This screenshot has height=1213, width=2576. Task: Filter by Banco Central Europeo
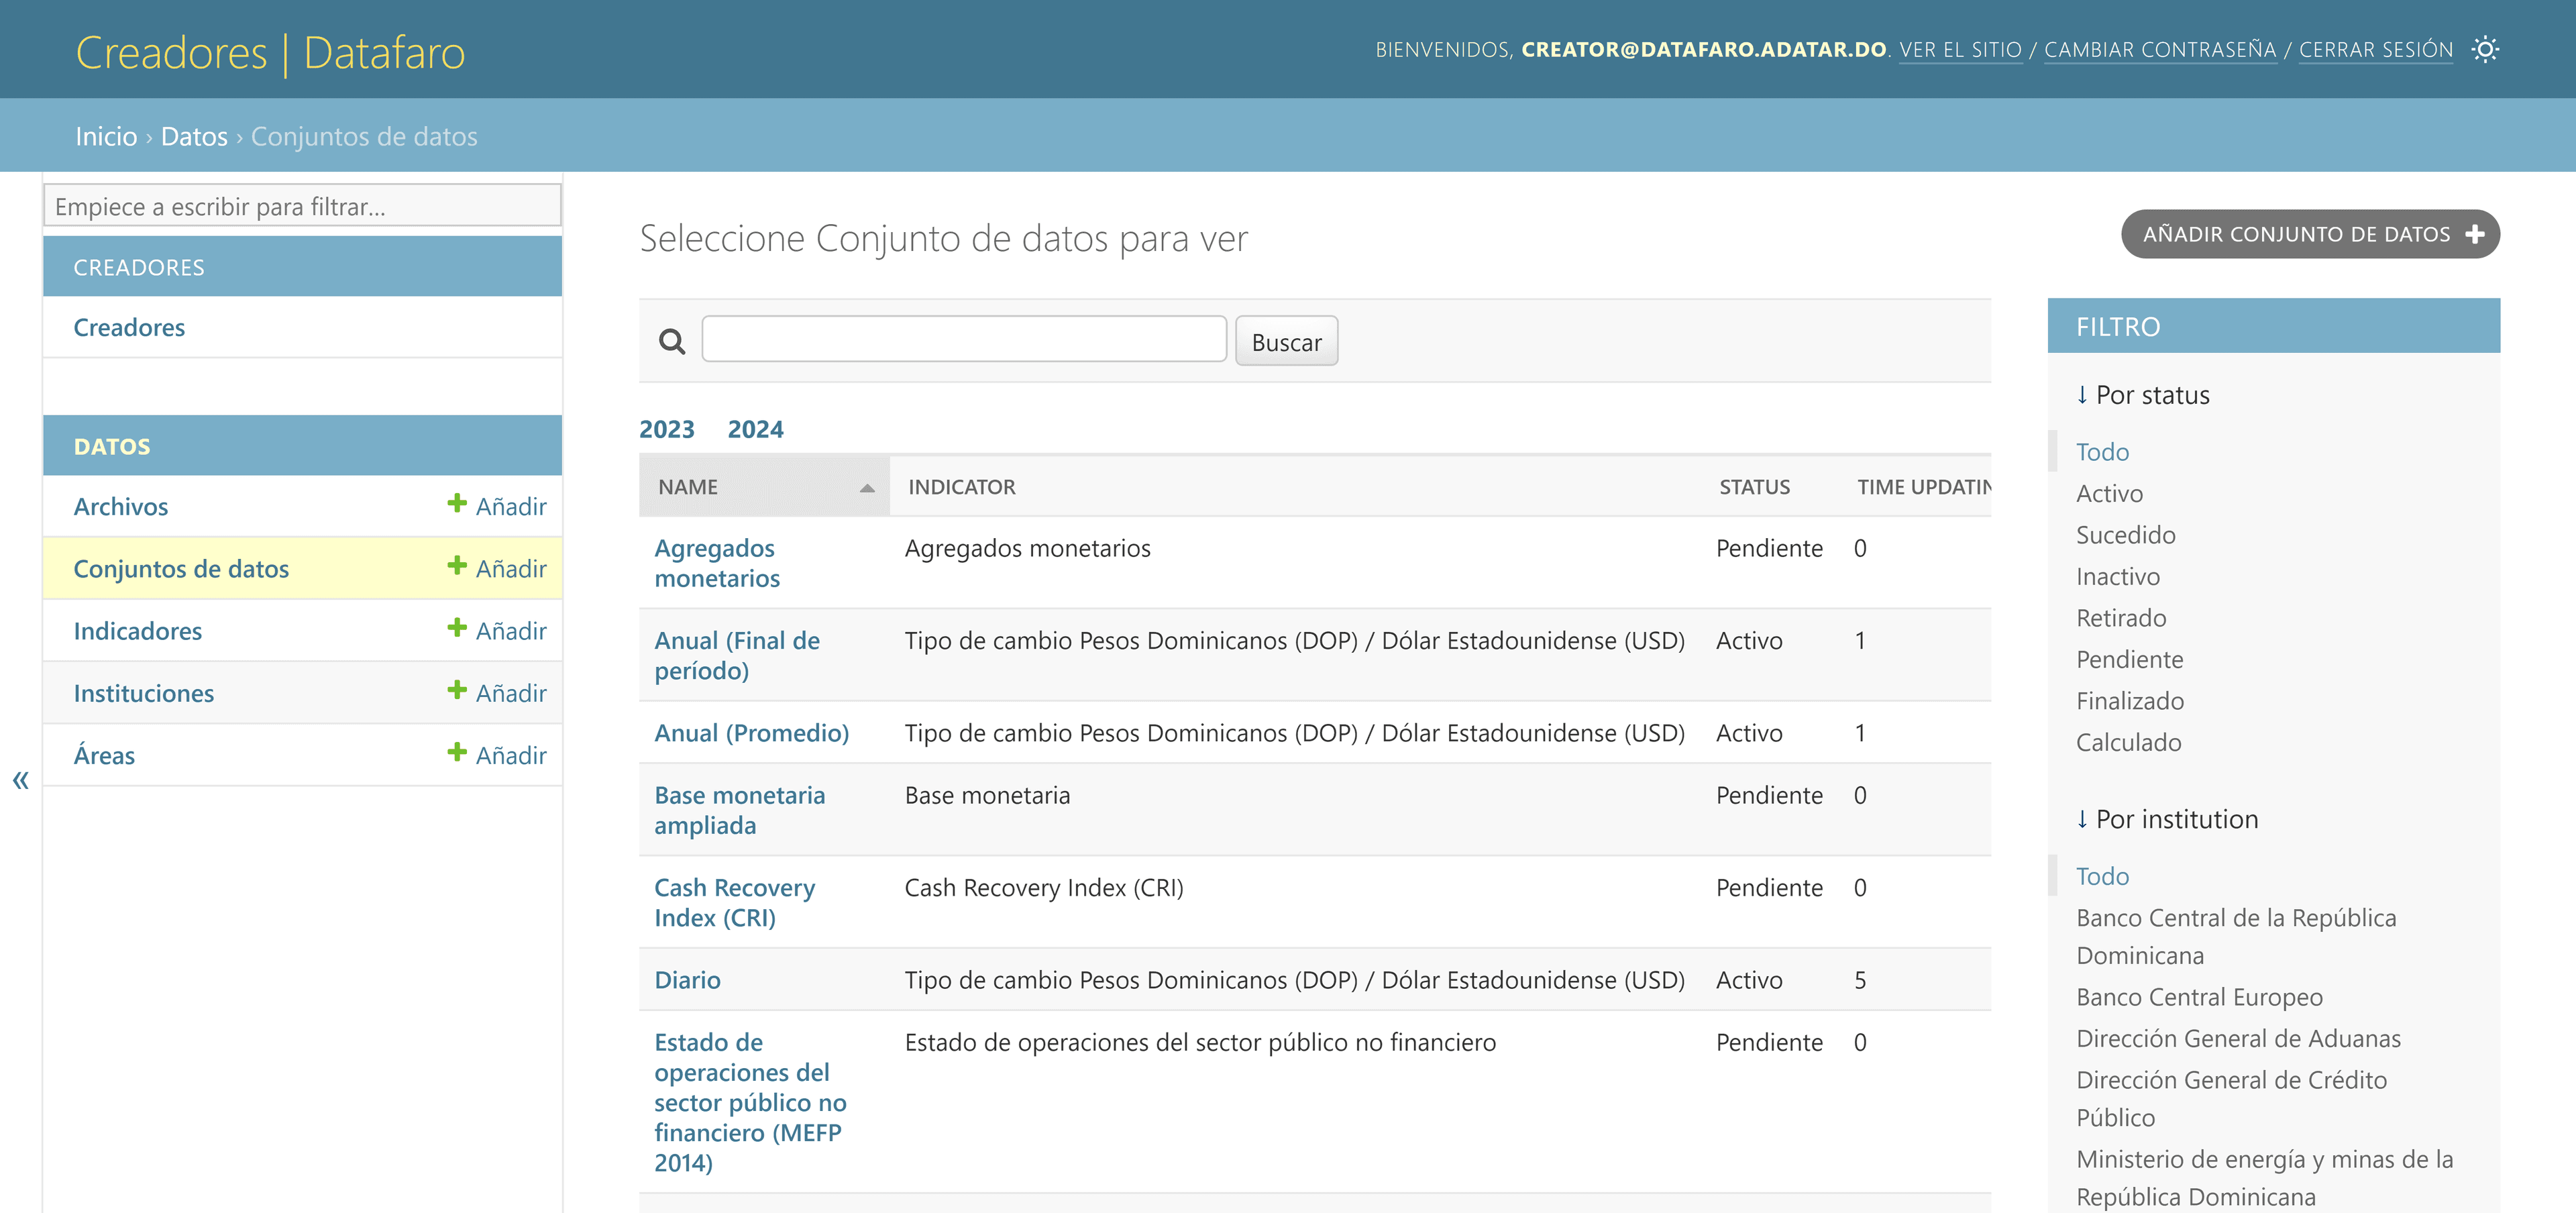[2199, 997]
